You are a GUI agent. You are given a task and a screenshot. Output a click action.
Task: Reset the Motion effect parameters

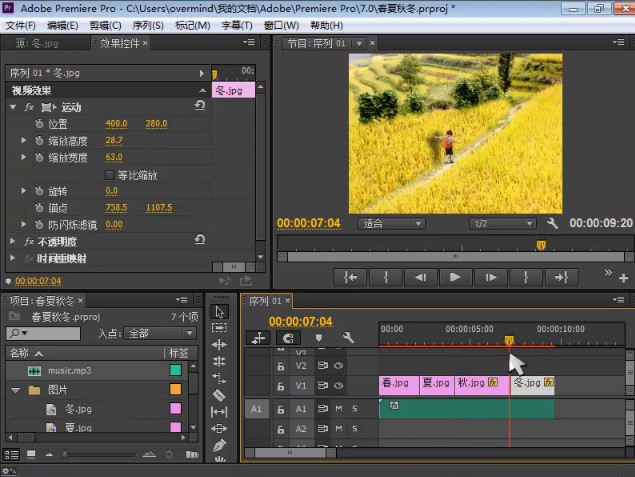(x=200, y=107)
